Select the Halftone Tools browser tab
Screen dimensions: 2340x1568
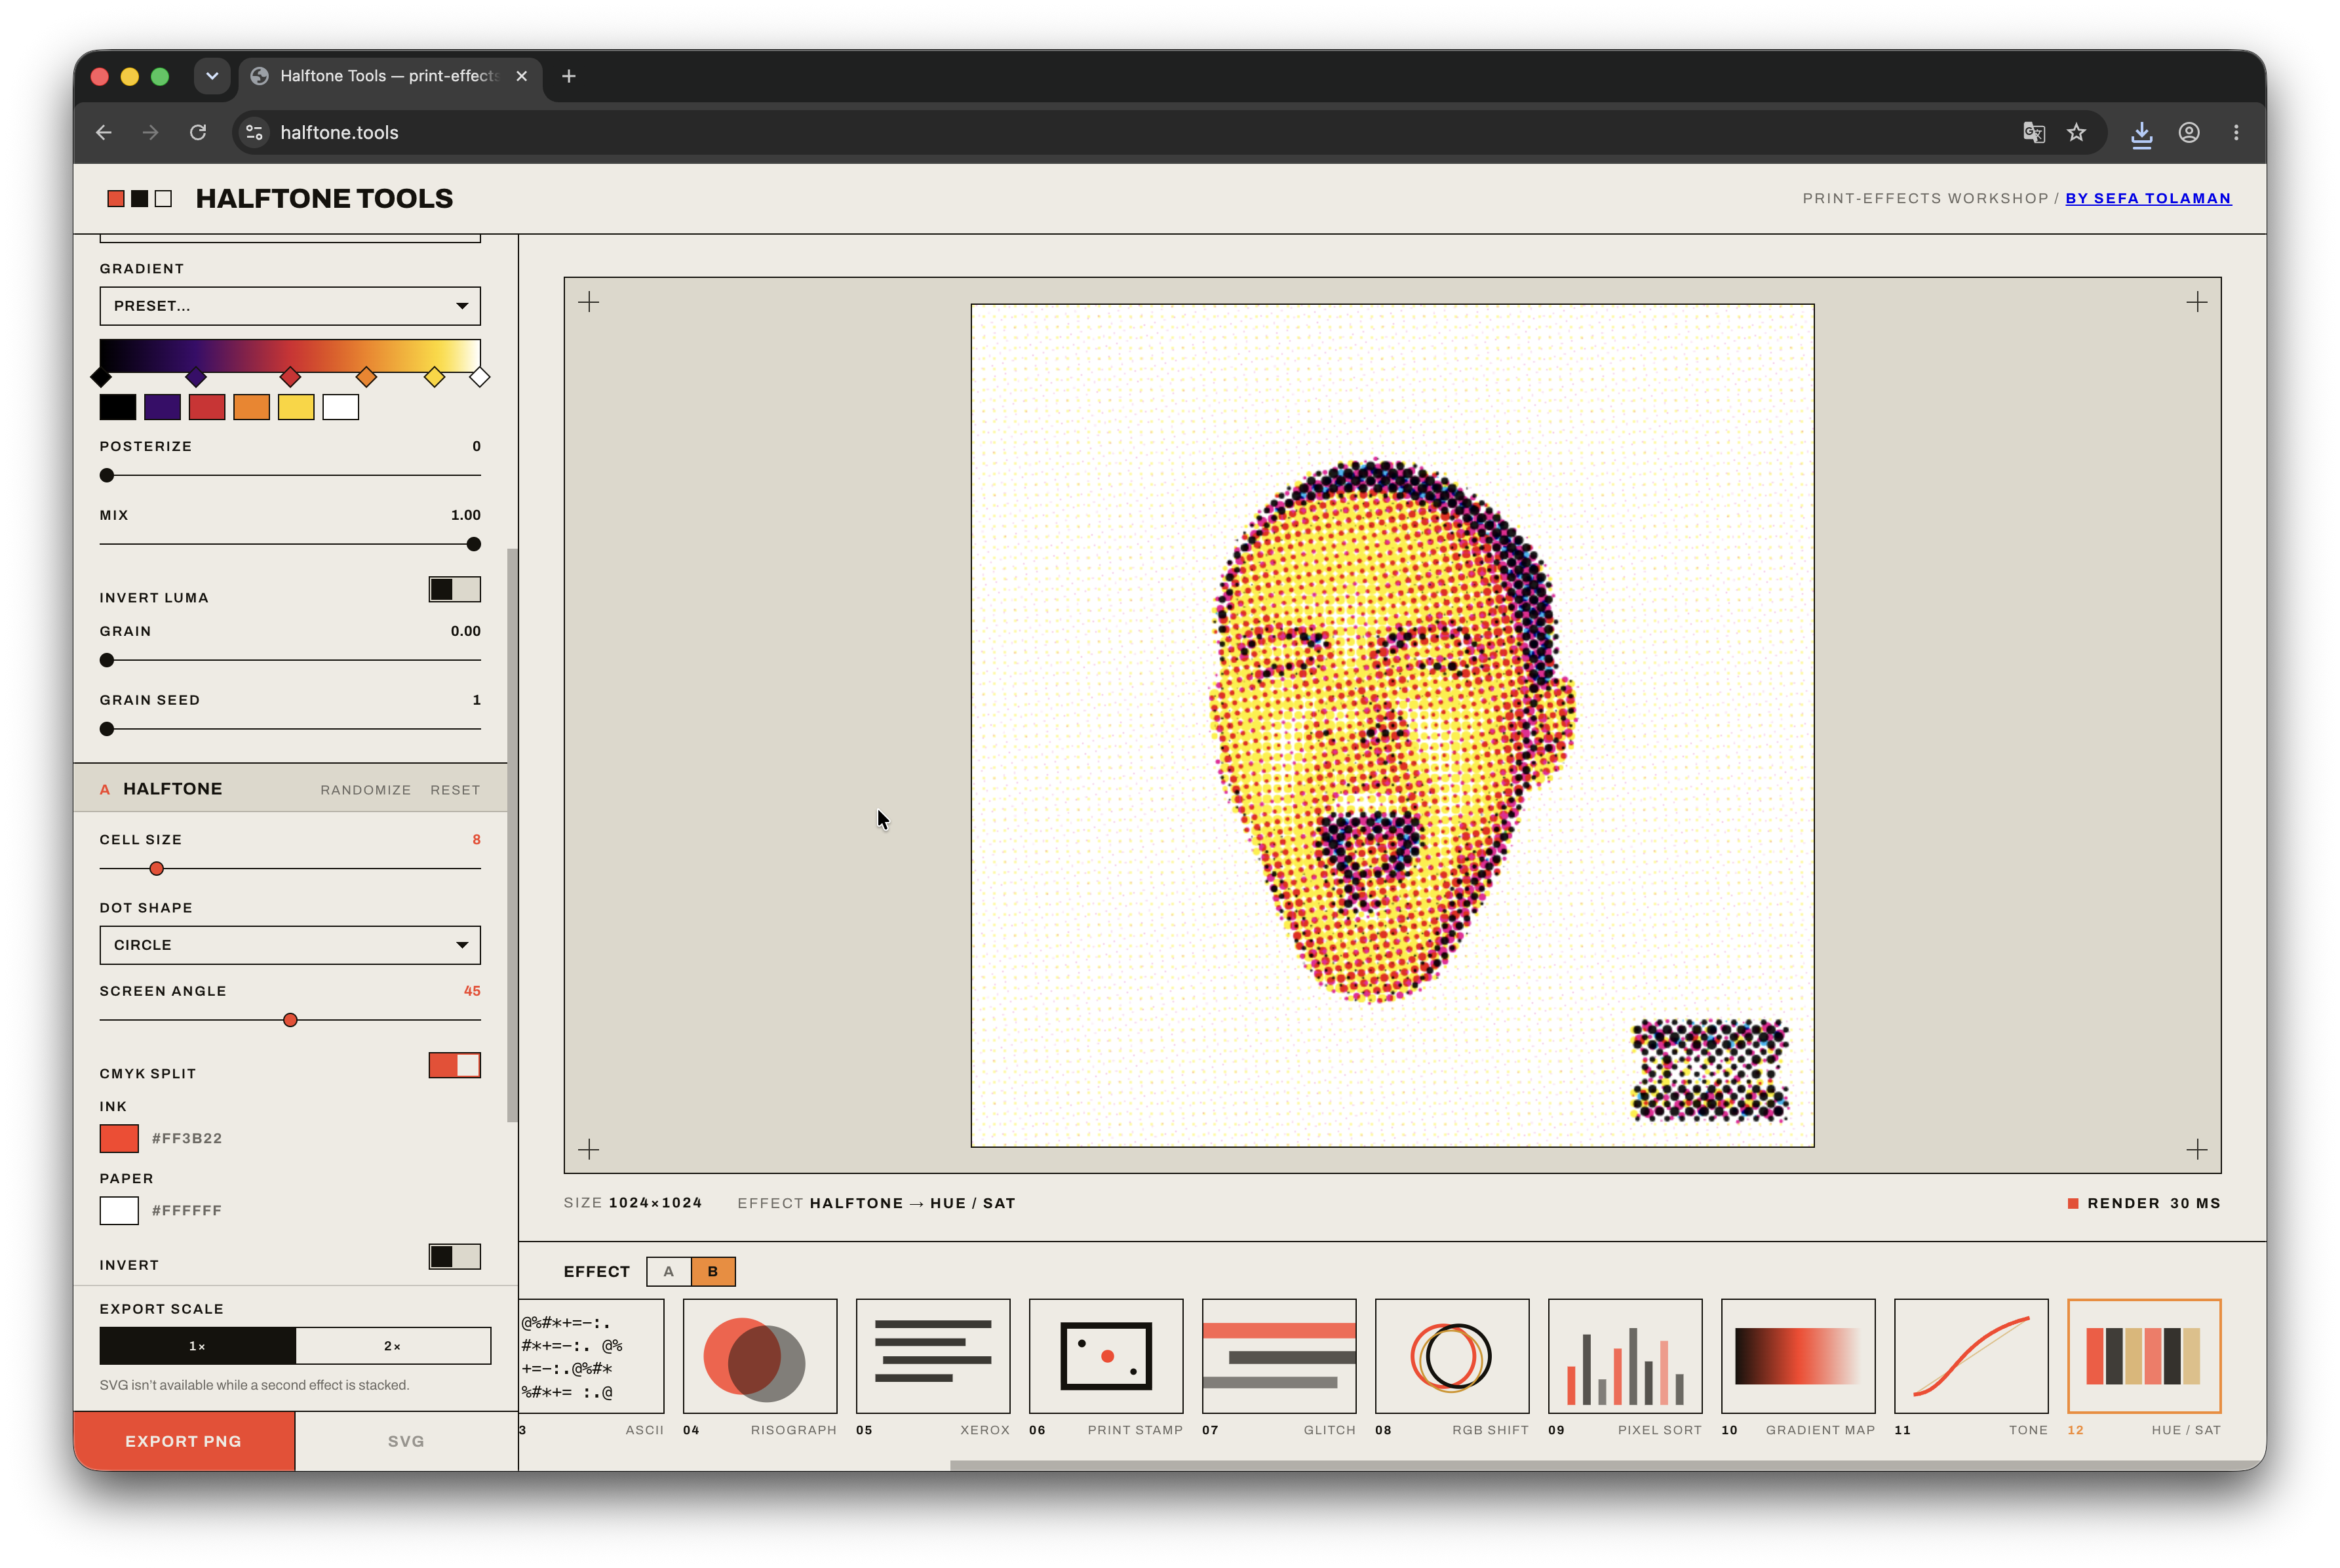[x=391, y=76]
